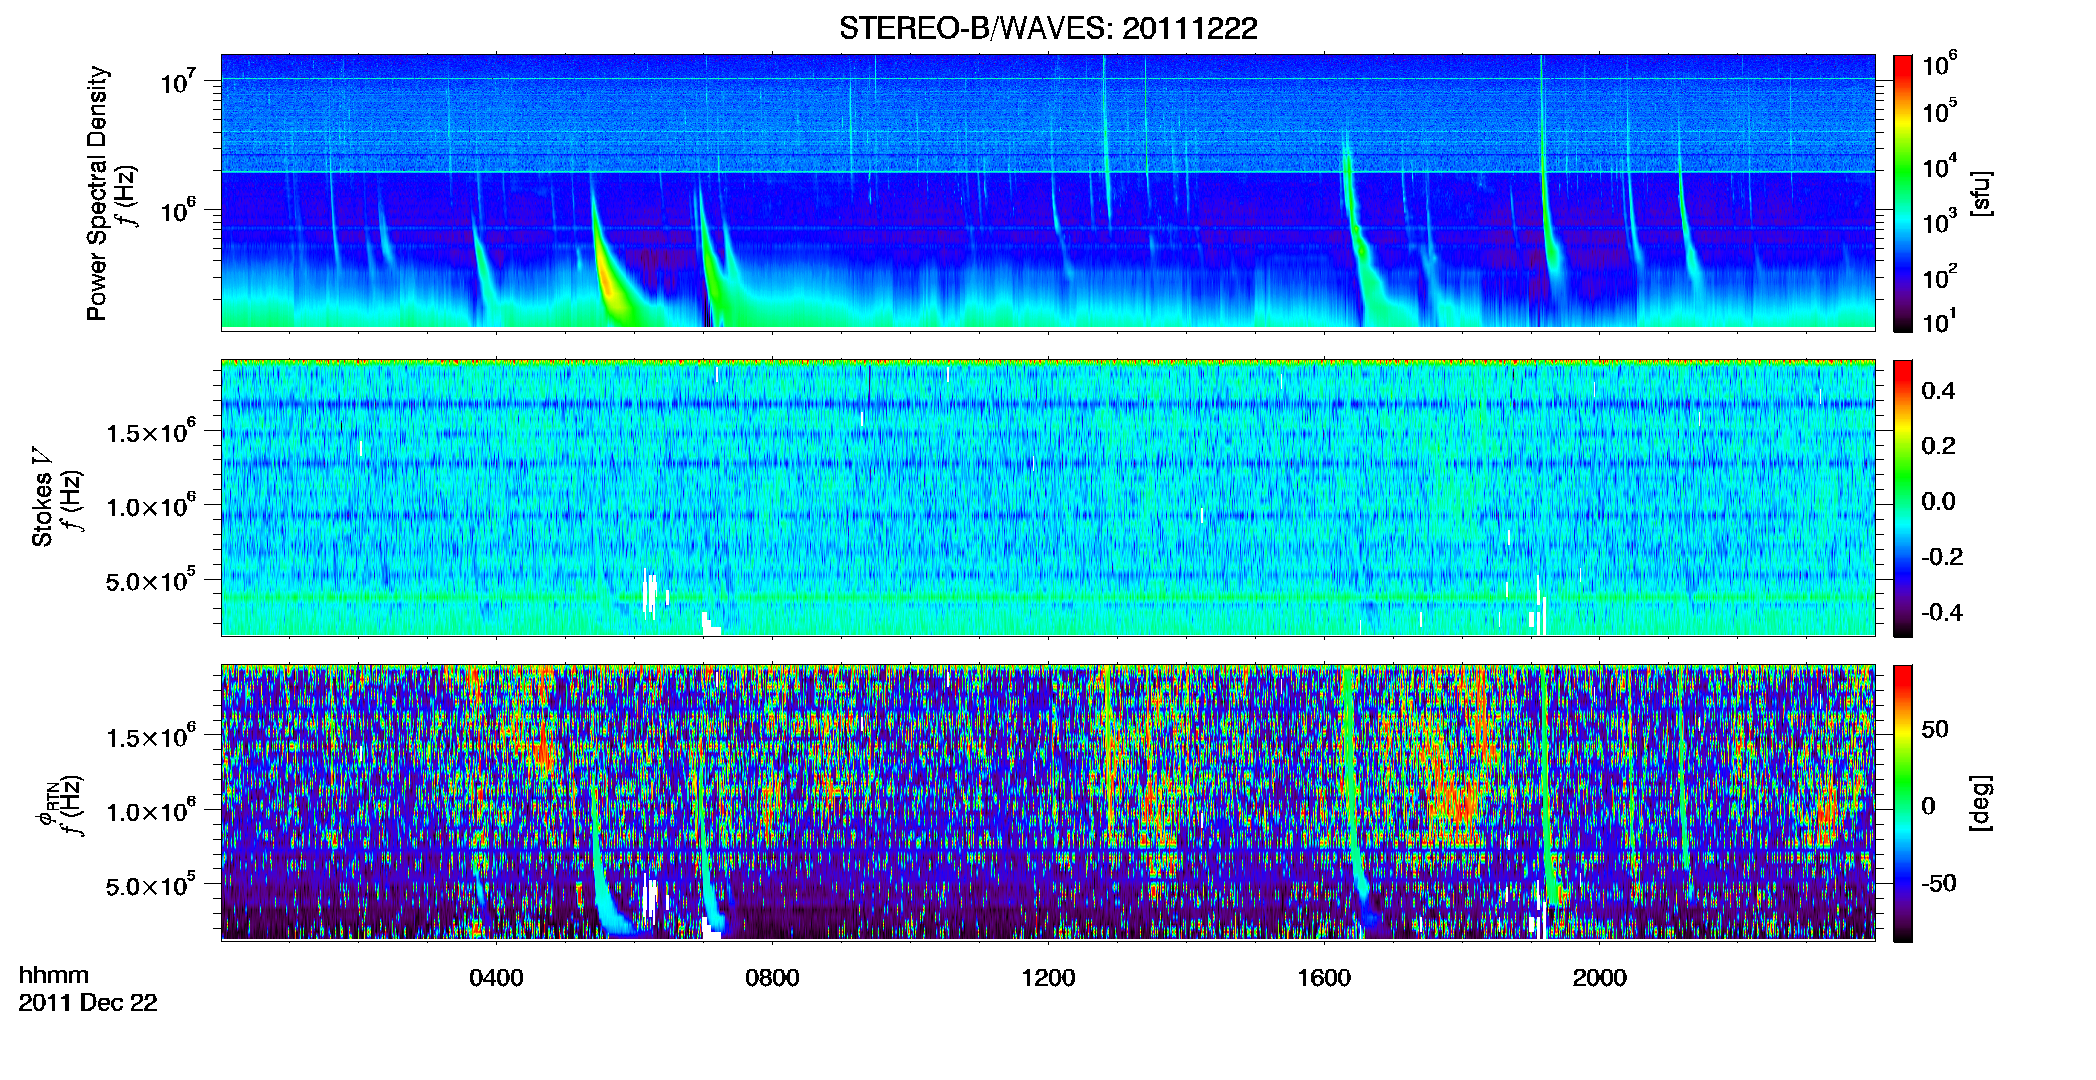The image size is (2096, 1080).
Task: Select the [deg] color bar unit label
Action: [1982, 803]
